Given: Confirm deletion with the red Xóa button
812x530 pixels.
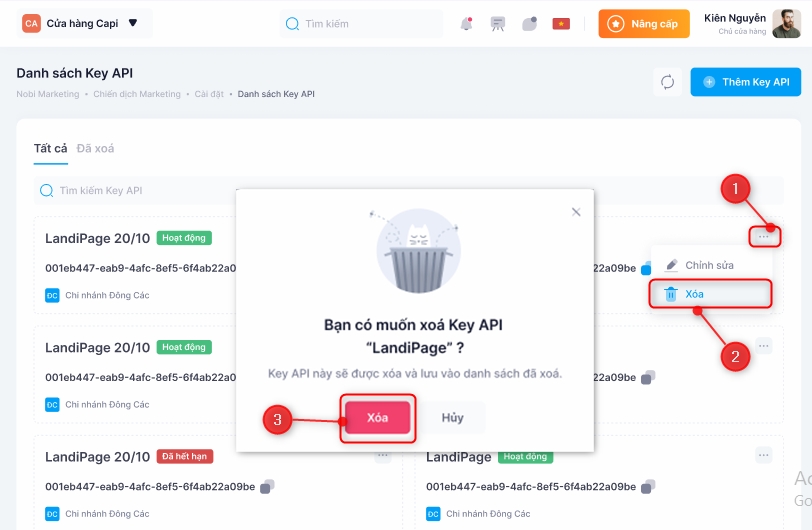Looking at the screenshot, I should coord(378,418).
